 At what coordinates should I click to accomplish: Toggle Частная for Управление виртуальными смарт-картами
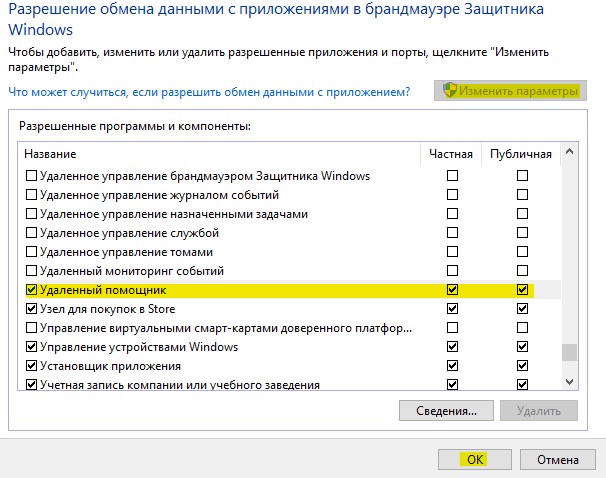[452, 328]
